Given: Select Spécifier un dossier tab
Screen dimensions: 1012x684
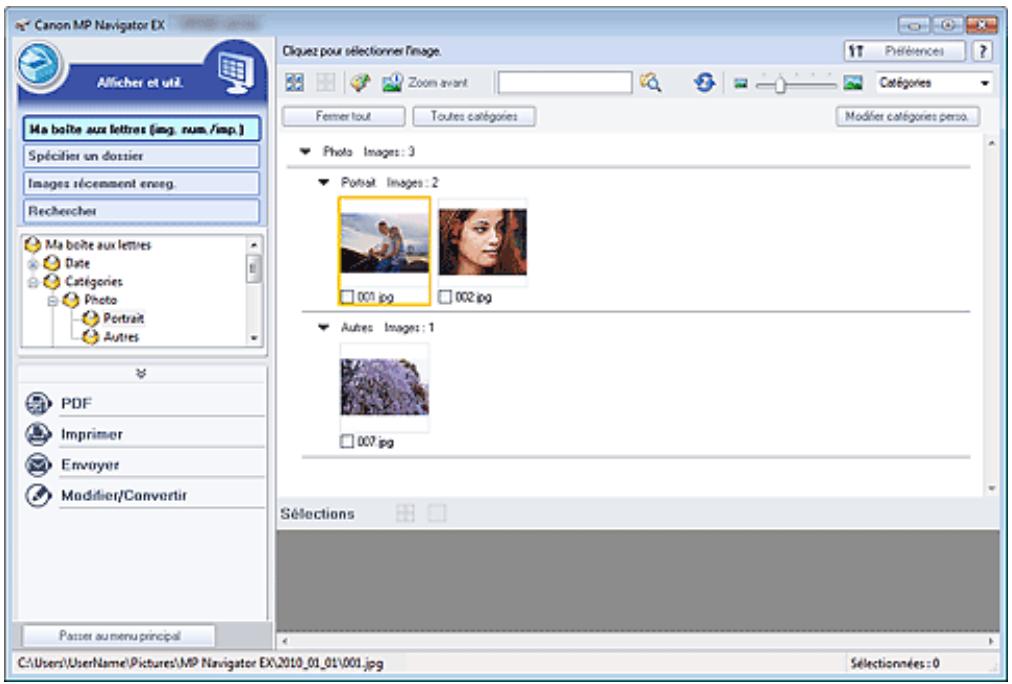Looking at the screenshot, I should (x=141, y=156).
